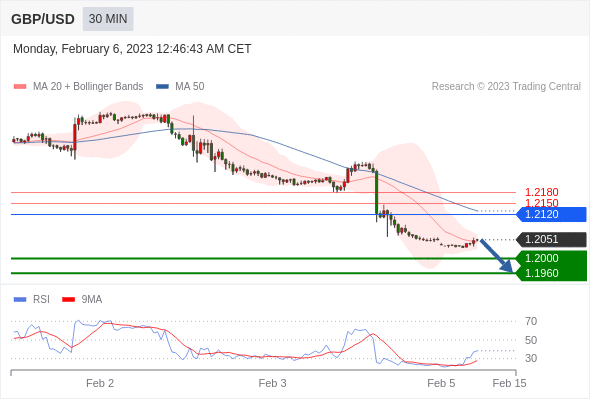This screenshot has height=400, width=590.
Task: Click the black 1.2051 current price tag
Action: [551, 240]
